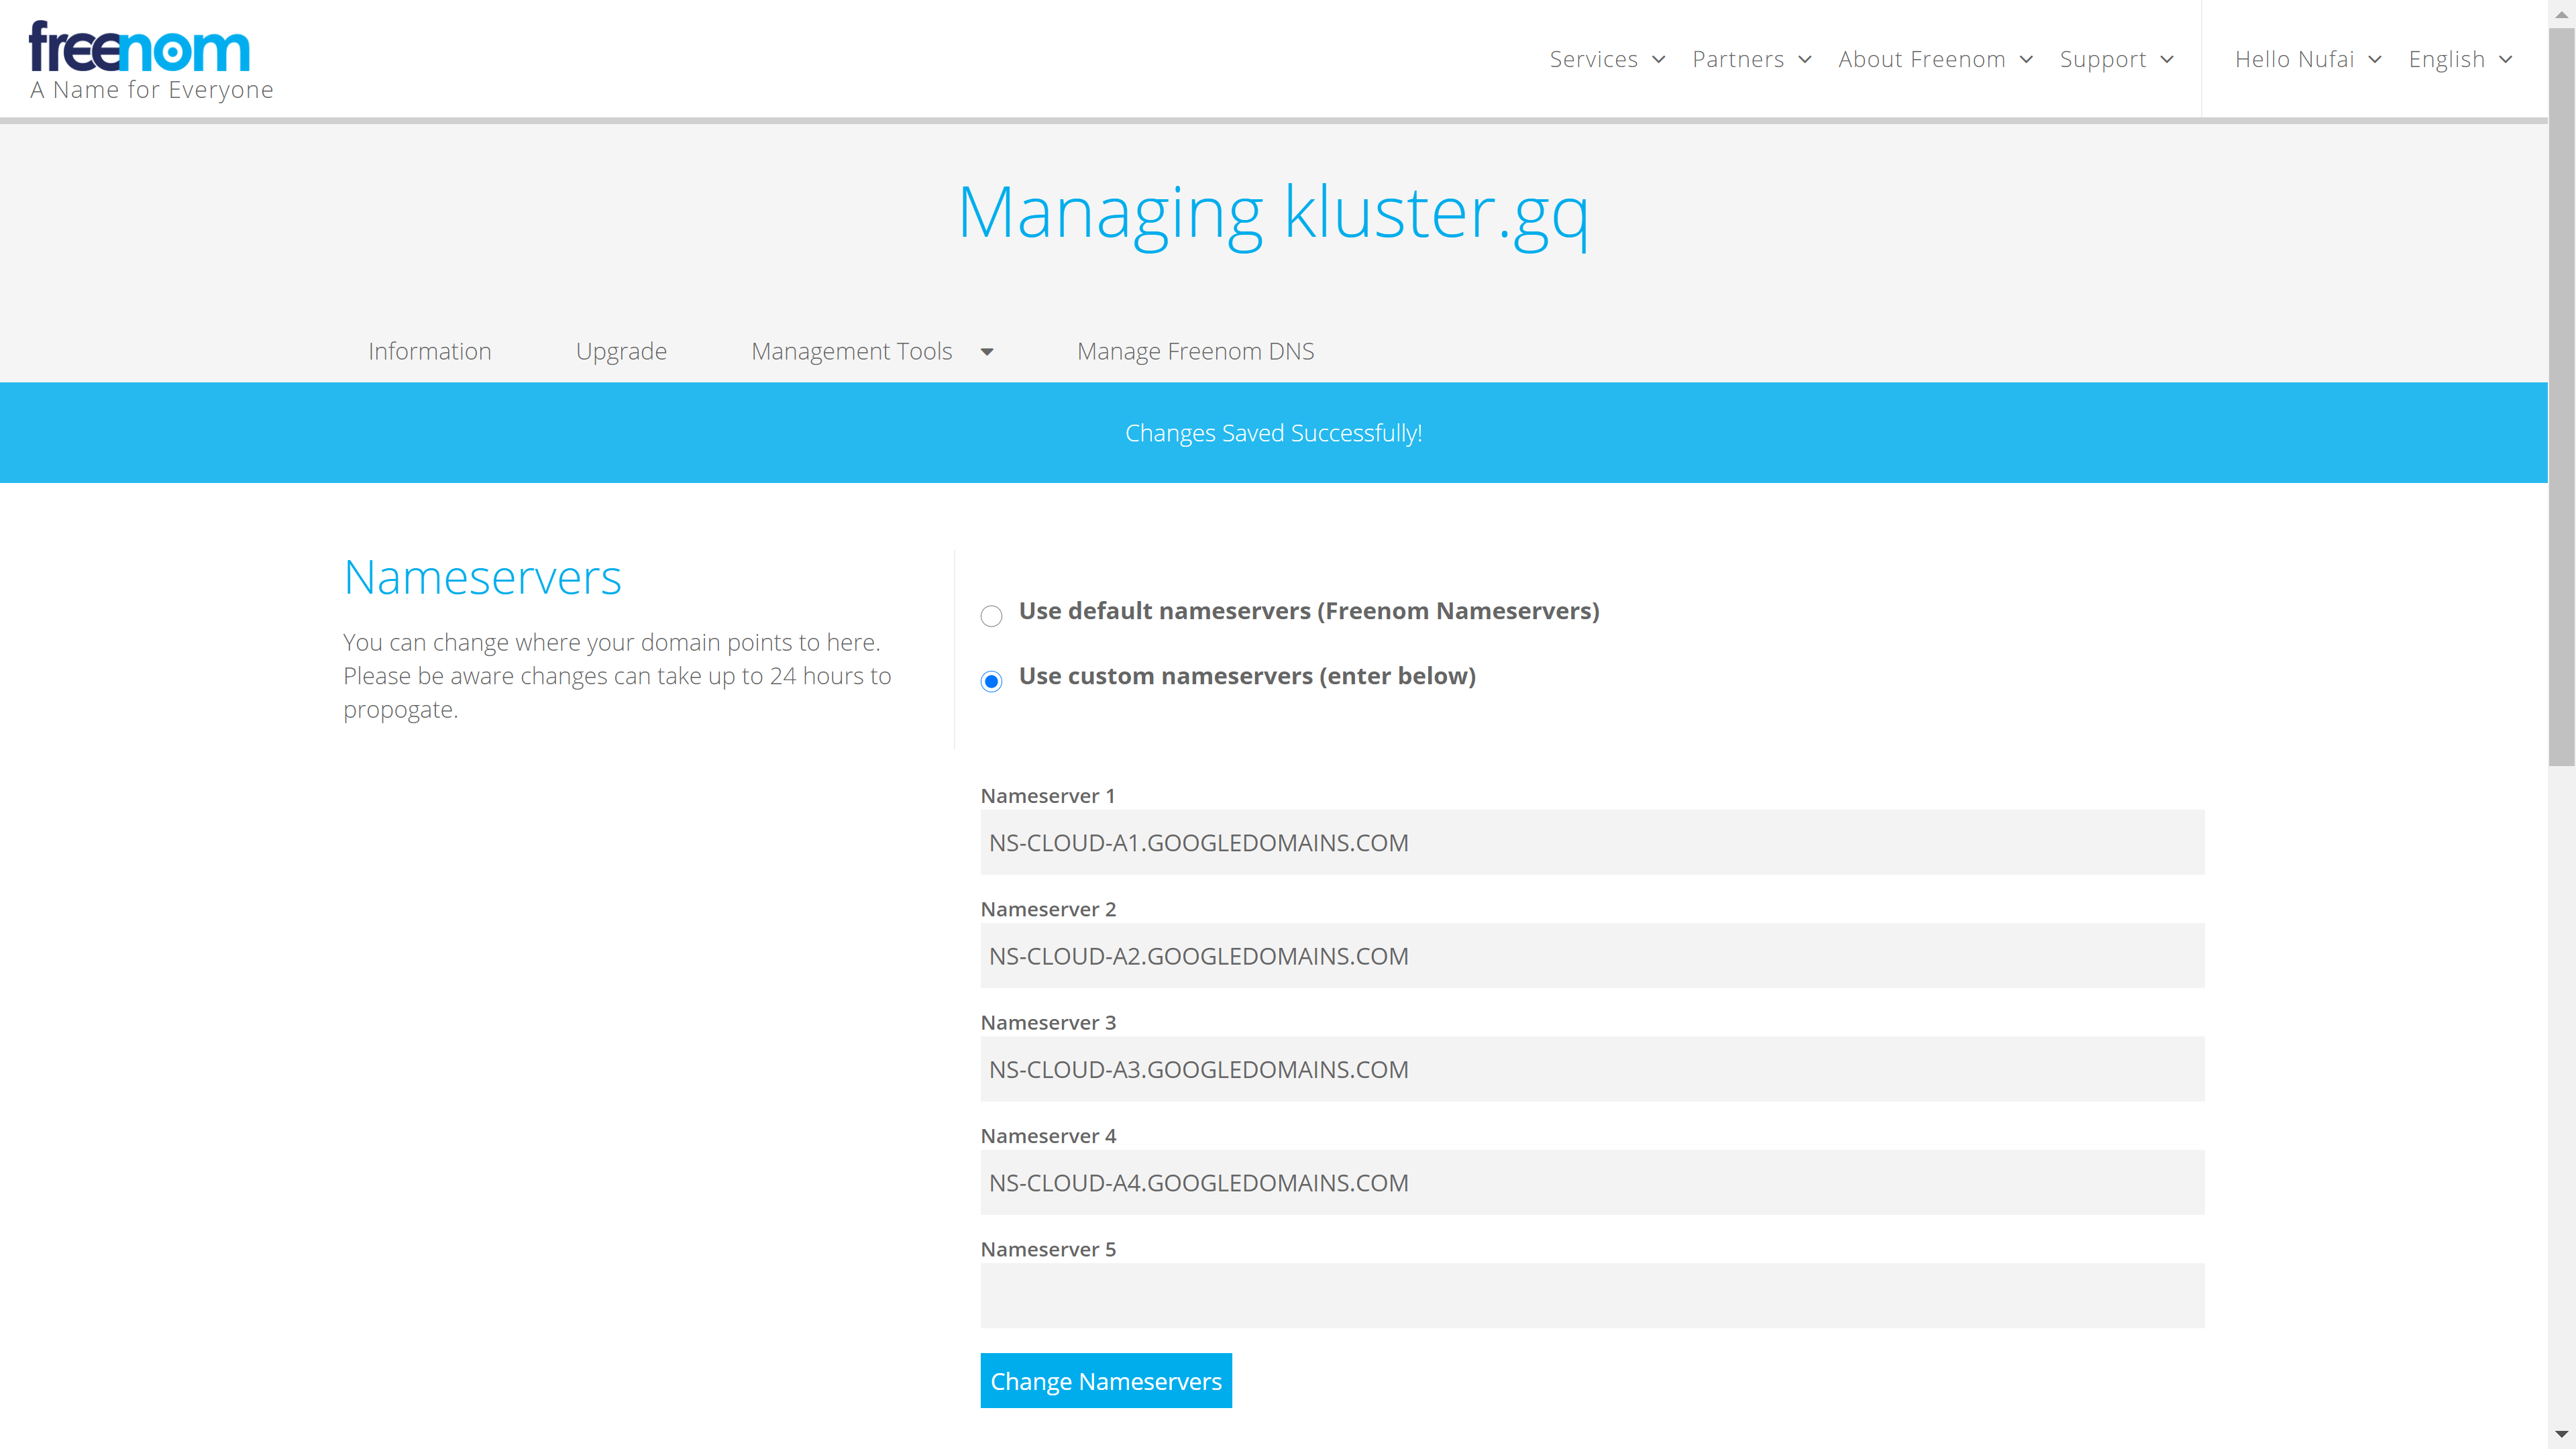The width and height of the screenshot is (2576, 1449).
Task: Click the Change Nameservers button
Action: click(x=1105, y=1381)
